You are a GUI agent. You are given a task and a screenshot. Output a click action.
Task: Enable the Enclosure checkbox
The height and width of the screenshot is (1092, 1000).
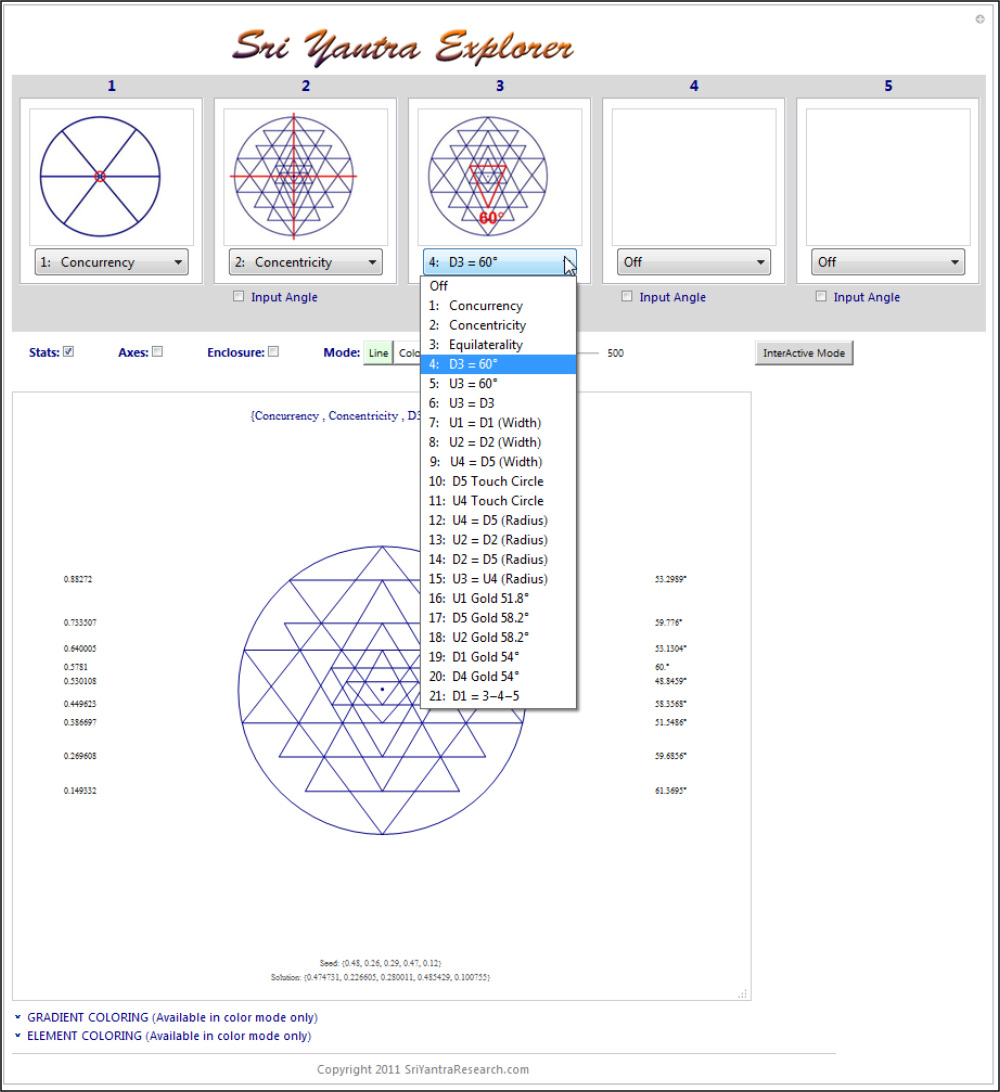point(274,352)
